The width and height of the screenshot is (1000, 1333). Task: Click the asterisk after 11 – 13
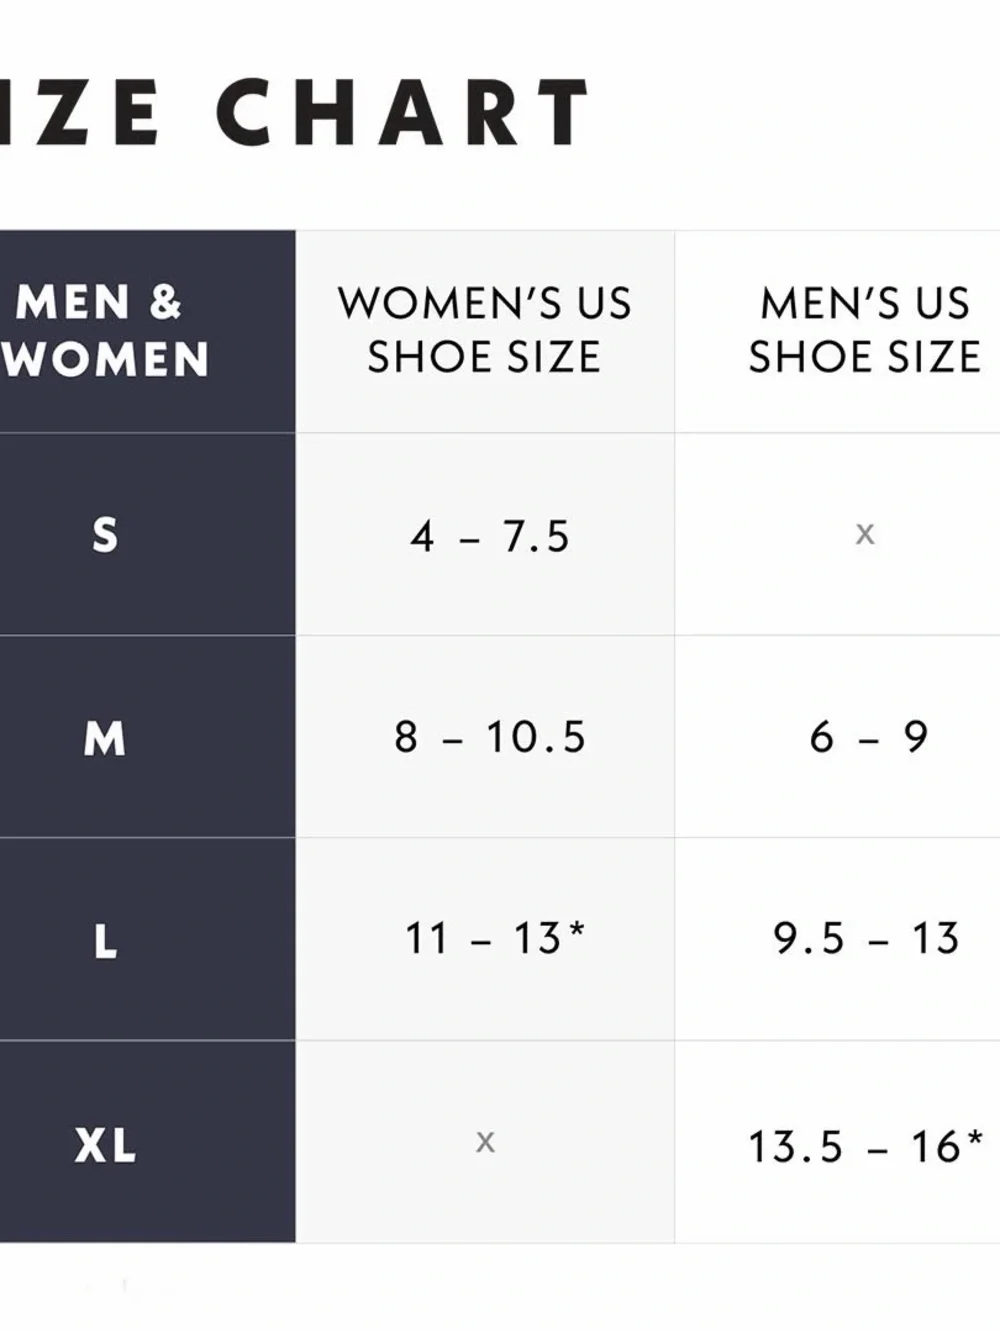pos(576,929)
